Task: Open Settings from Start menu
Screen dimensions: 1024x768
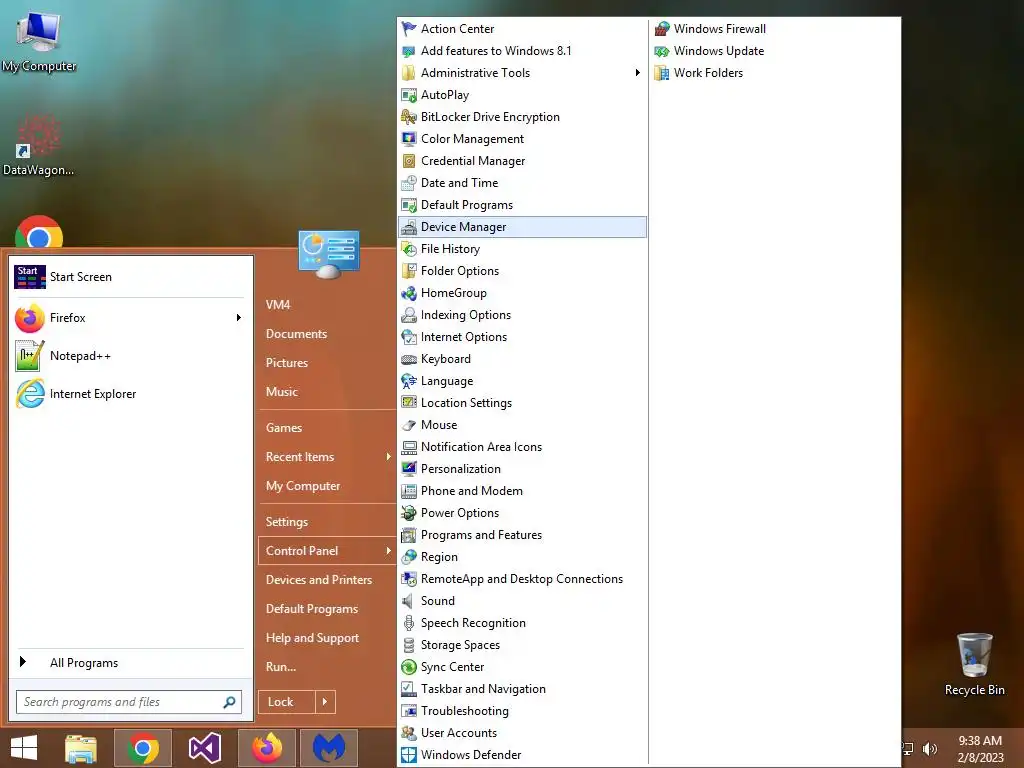Action: 287,522
